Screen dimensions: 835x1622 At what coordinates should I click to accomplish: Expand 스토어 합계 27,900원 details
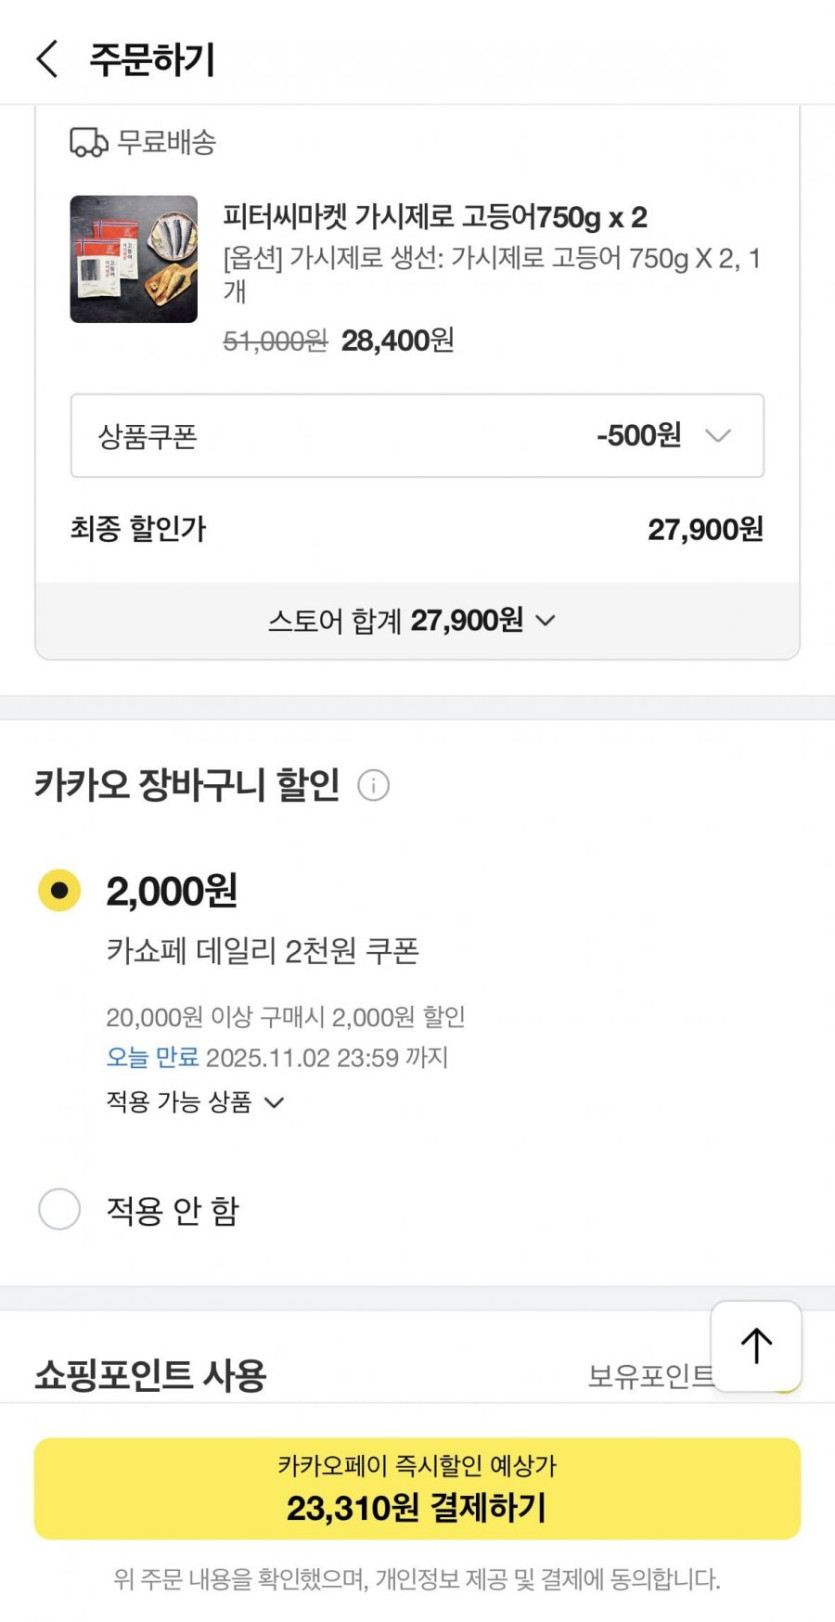412,621
